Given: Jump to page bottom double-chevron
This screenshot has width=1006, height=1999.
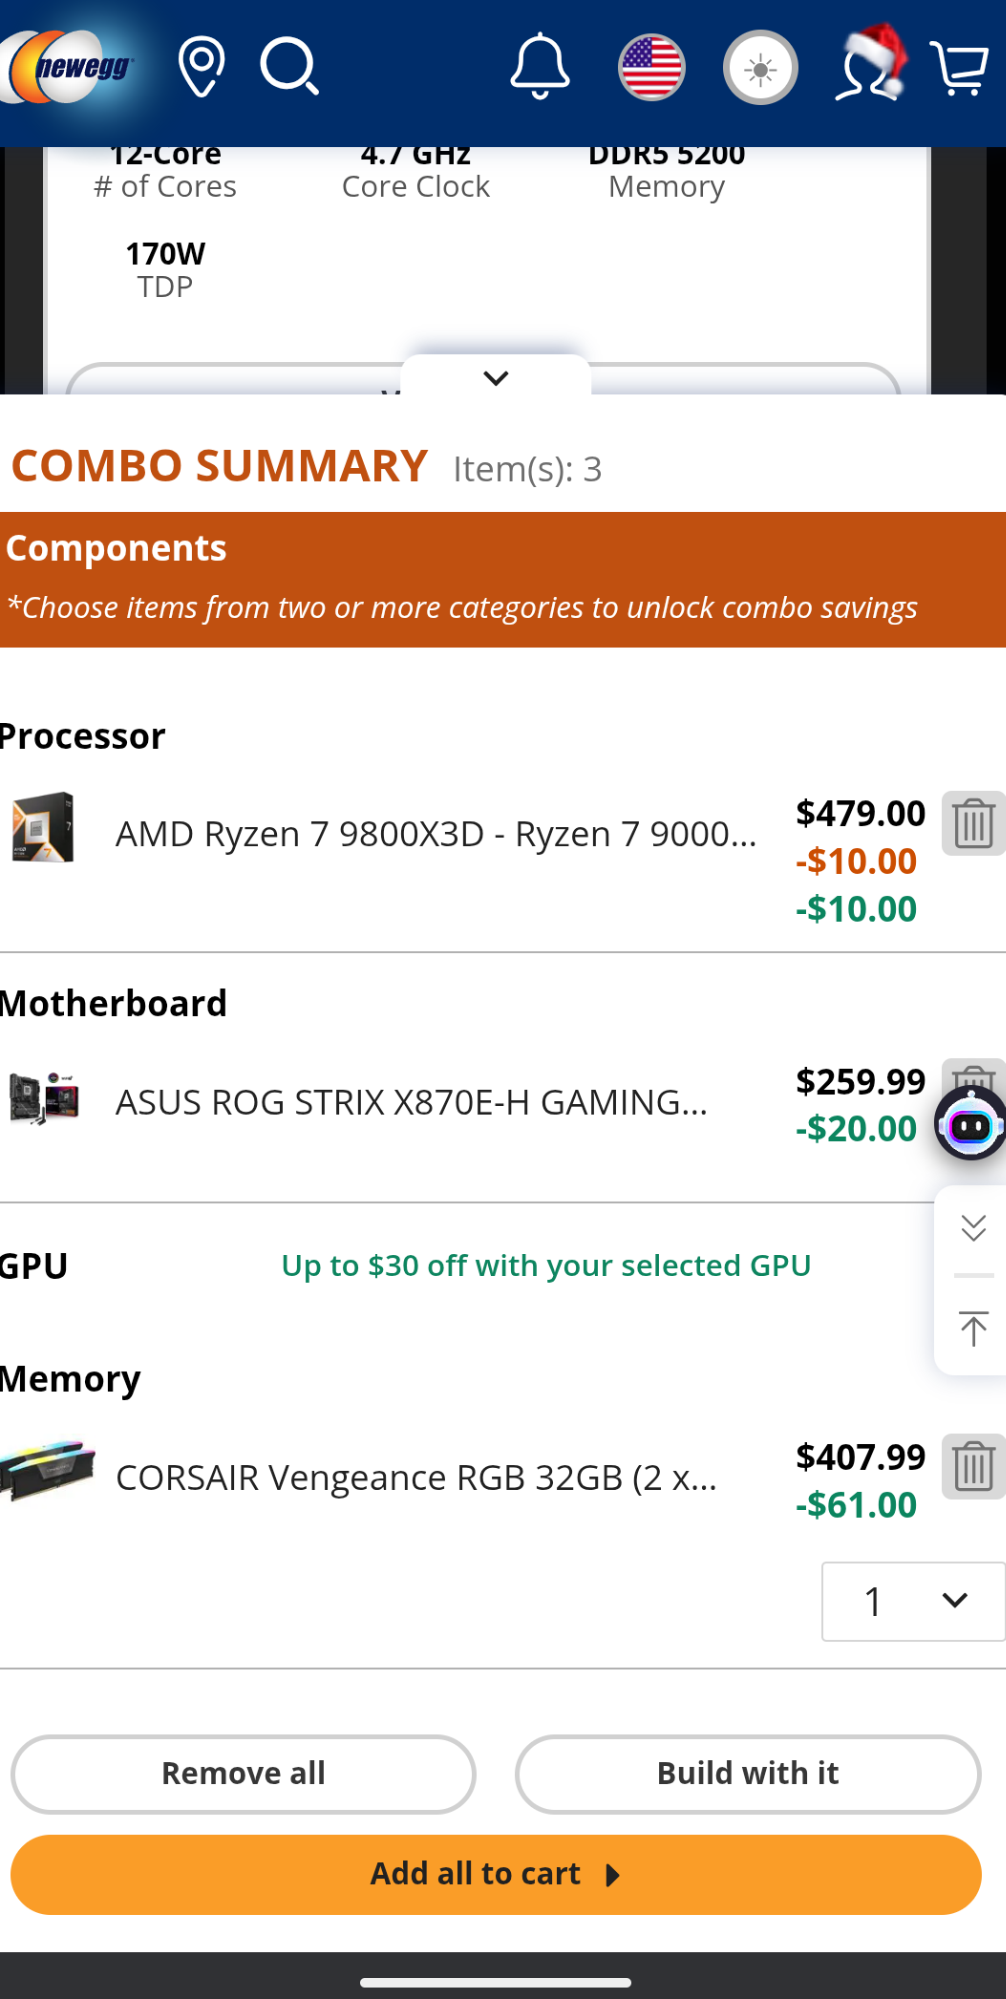Looking at the screenshot, I should point(973,1228).
